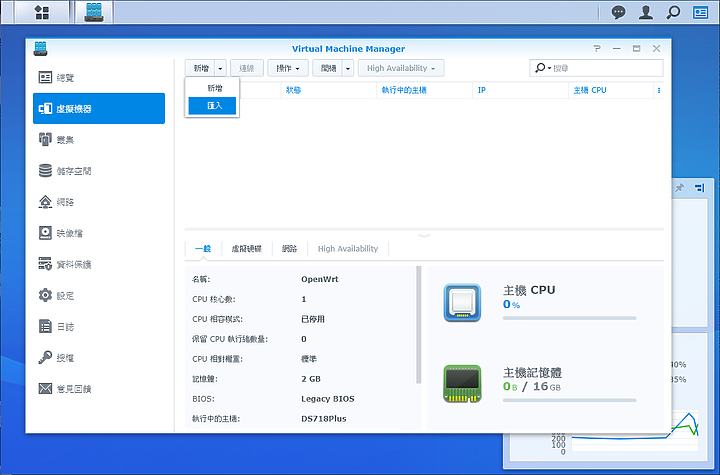This screenshot has height=475, width=720.
Task: Open the 網路 network sidebar item
Action: click(x=99, y=202)
